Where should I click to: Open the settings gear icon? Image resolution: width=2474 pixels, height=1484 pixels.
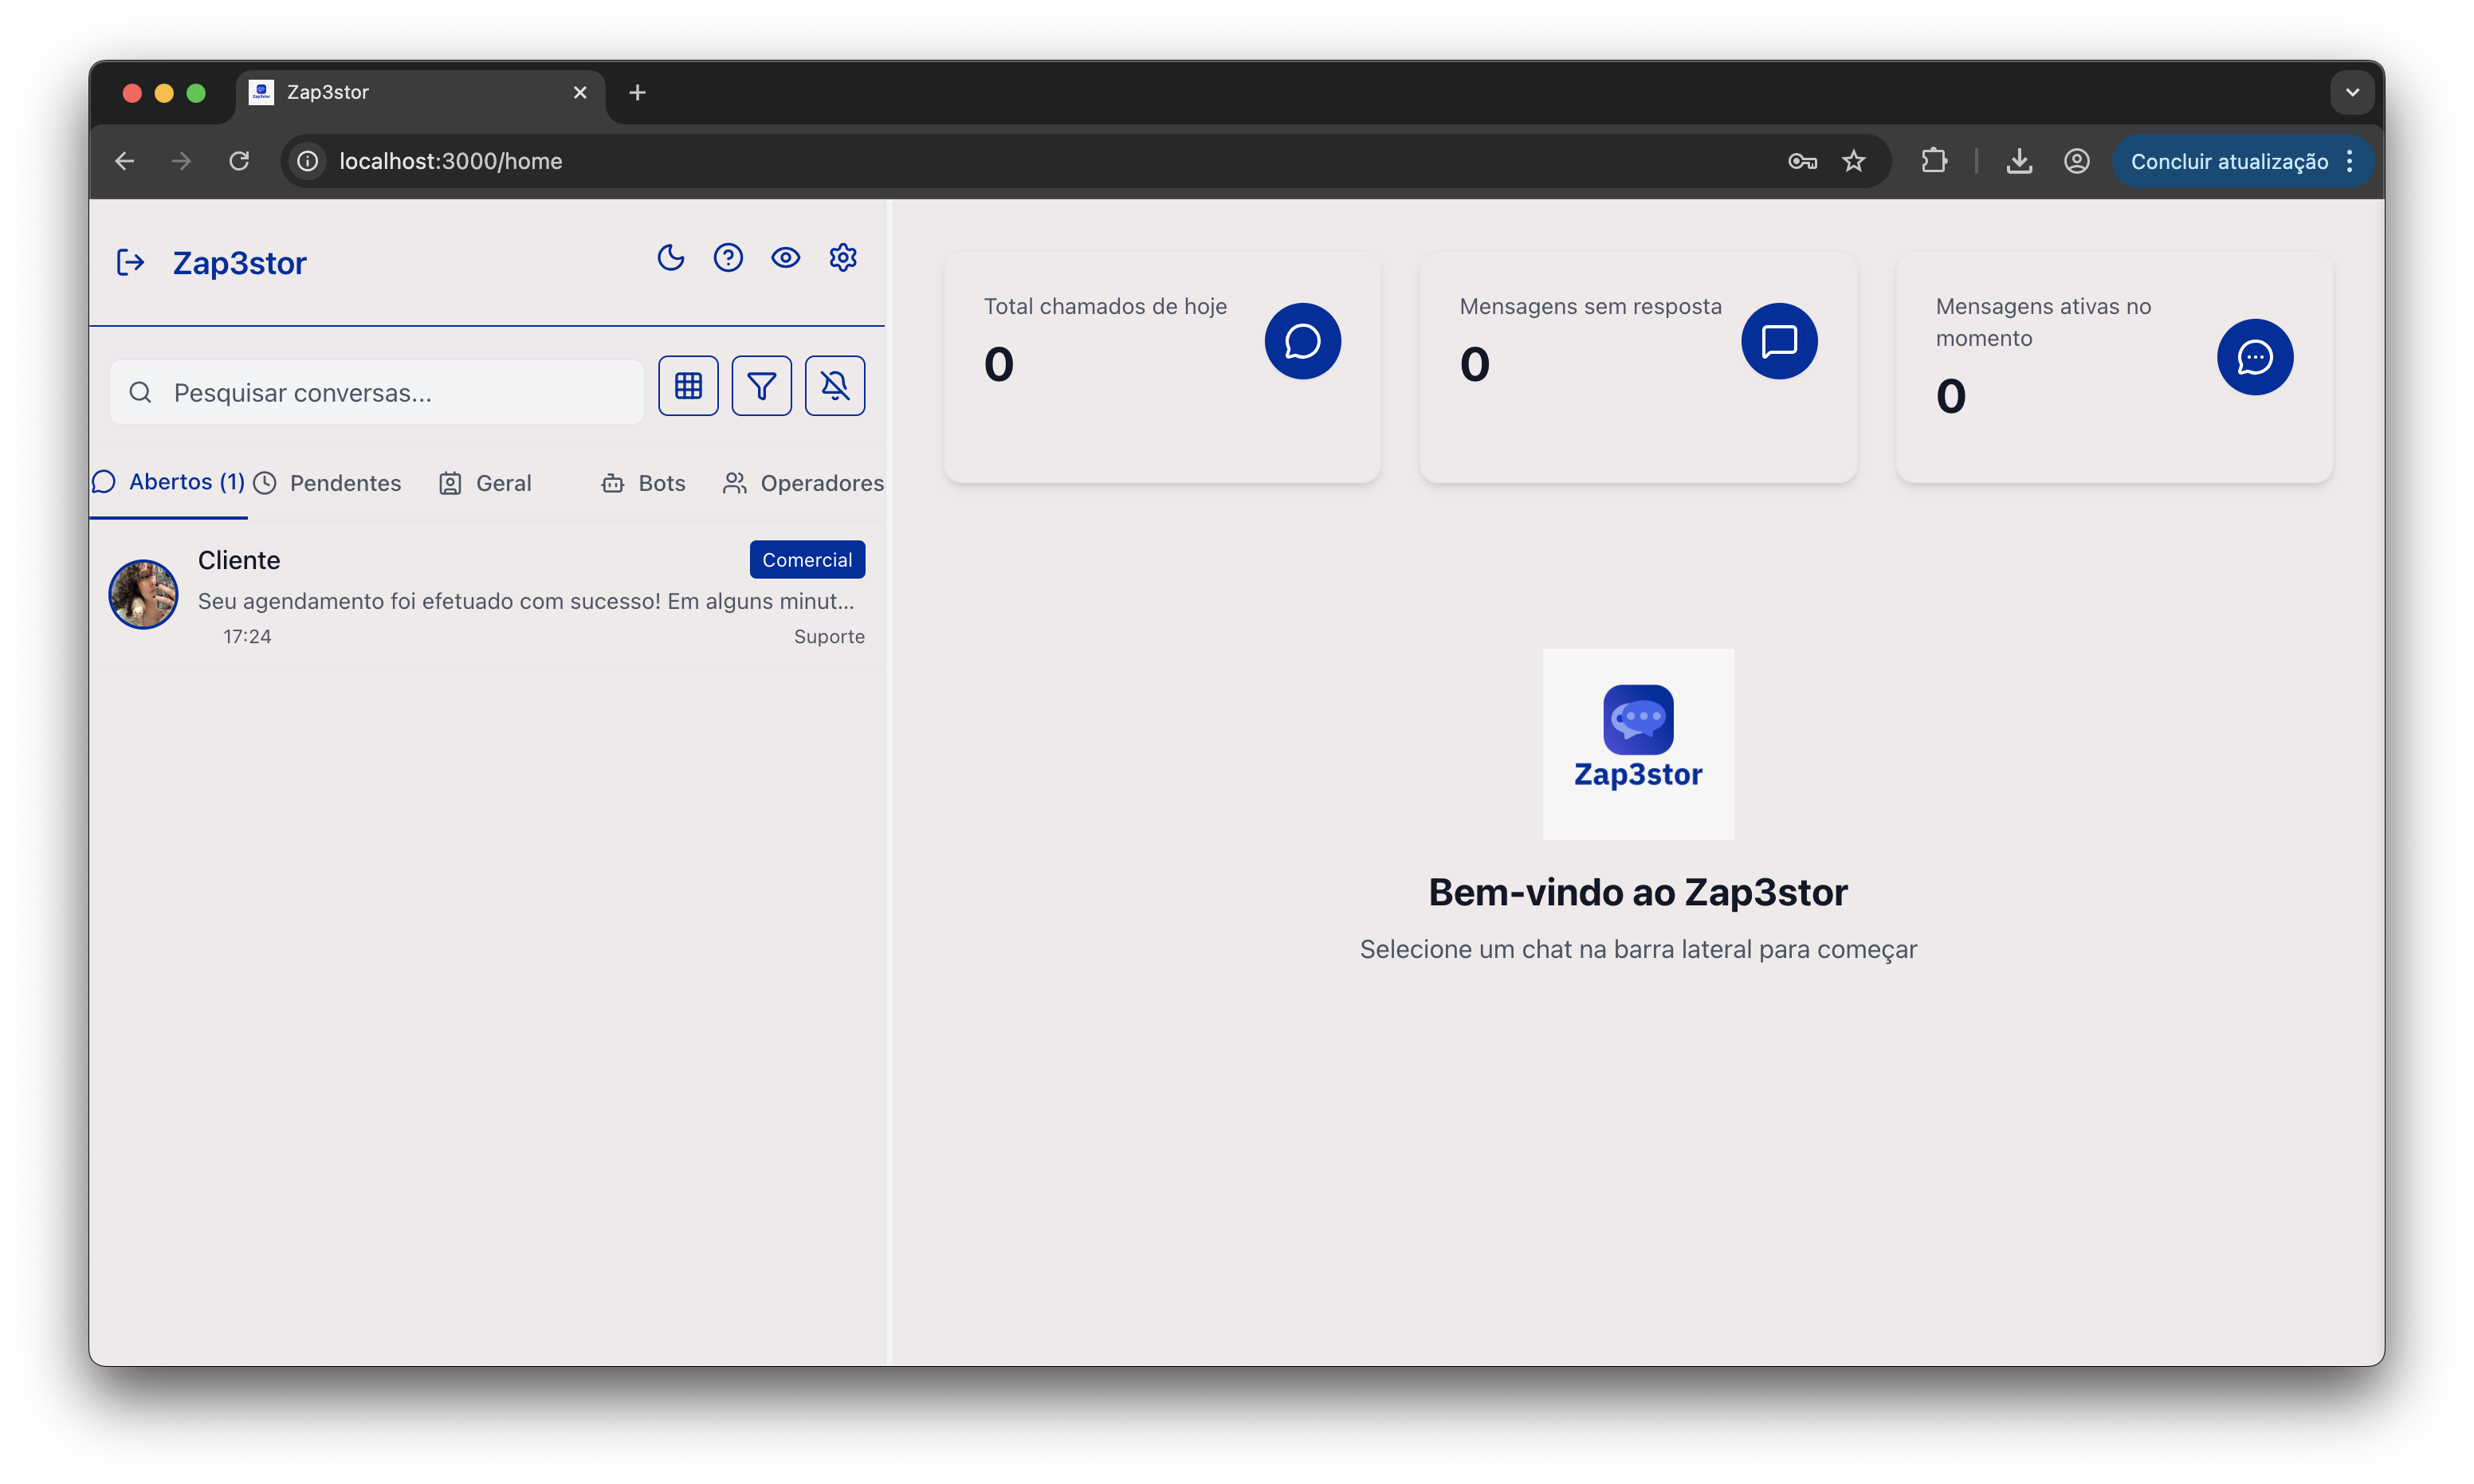pos(843,258)
